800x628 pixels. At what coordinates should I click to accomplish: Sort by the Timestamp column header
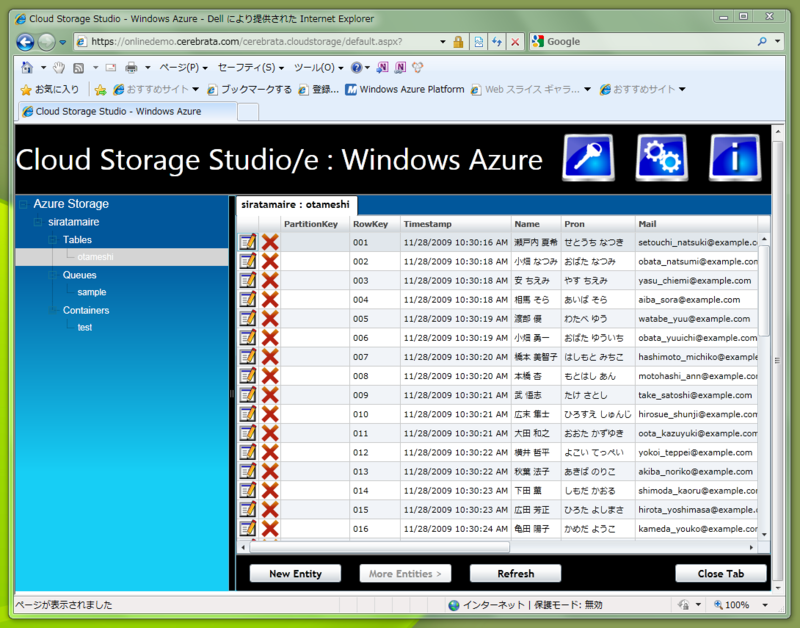coord(456,224)
